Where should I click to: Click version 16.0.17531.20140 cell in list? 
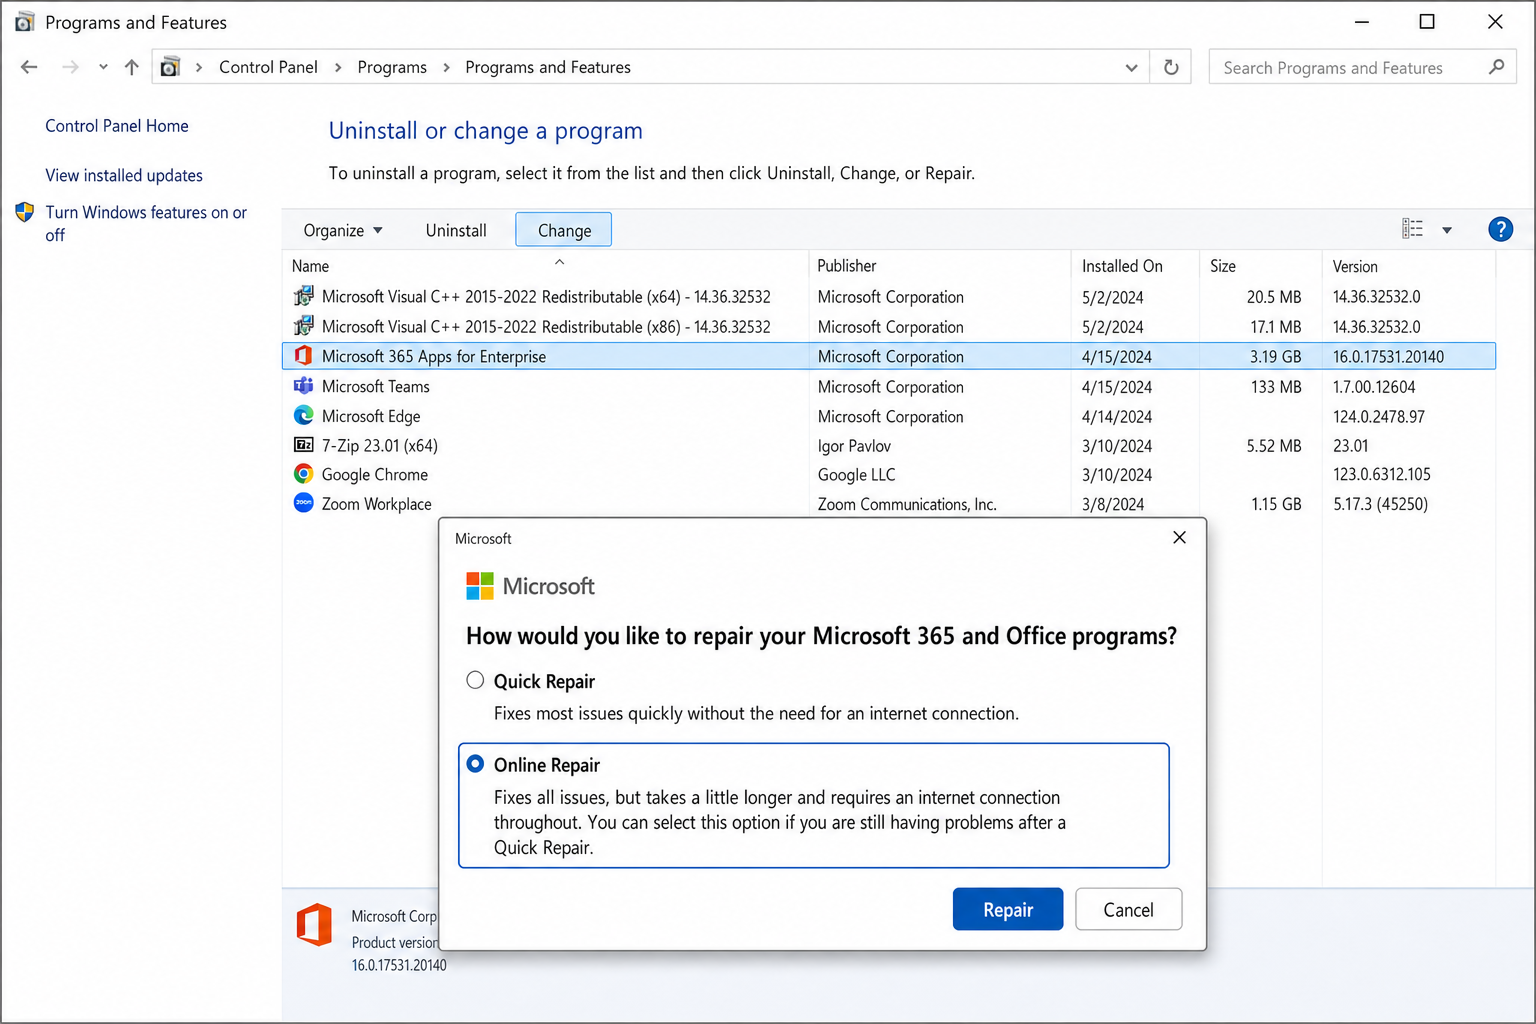[1388, 356]
